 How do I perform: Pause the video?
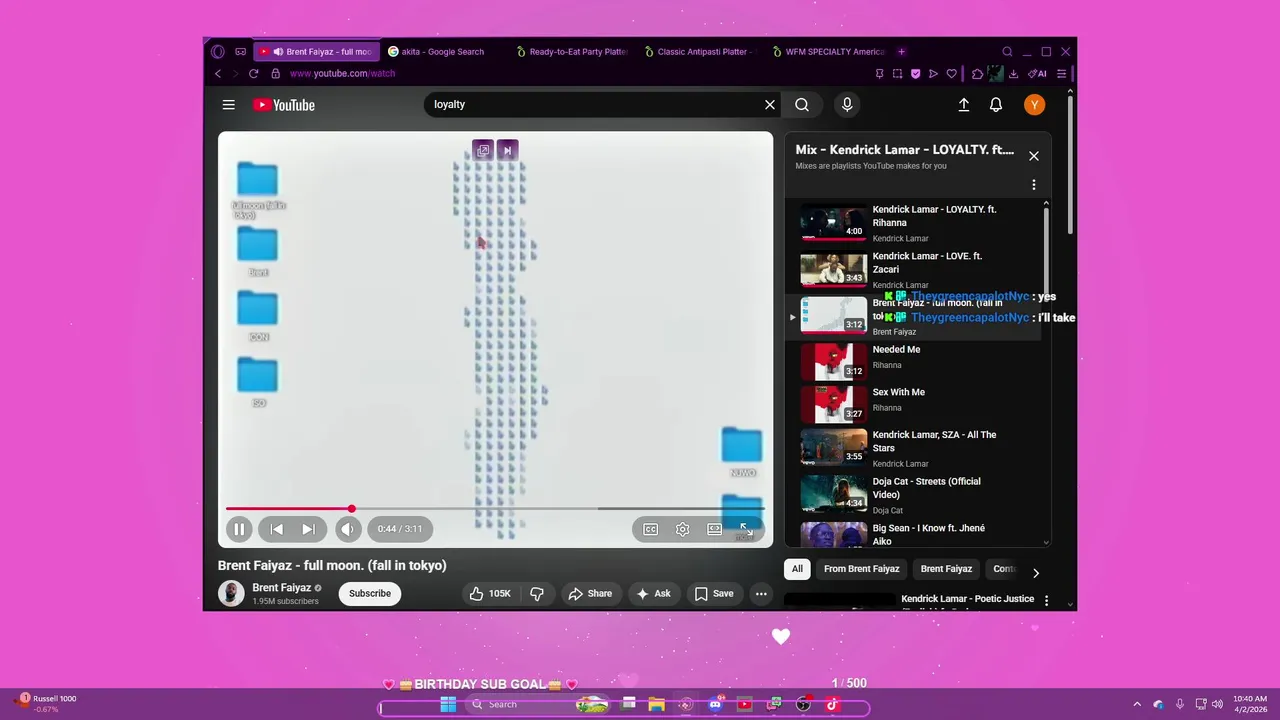click(239, 529)
